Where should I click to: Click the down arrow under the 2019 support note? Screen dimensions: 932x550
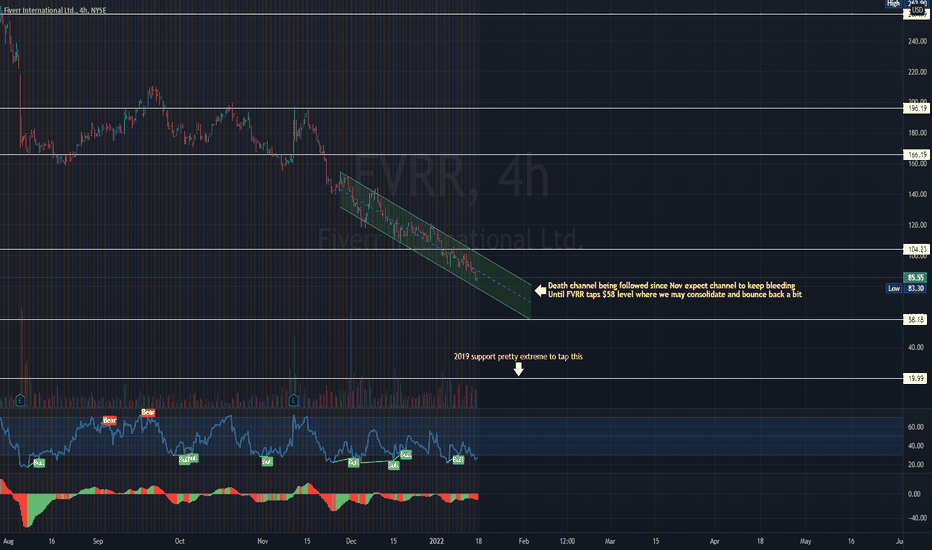518,369
